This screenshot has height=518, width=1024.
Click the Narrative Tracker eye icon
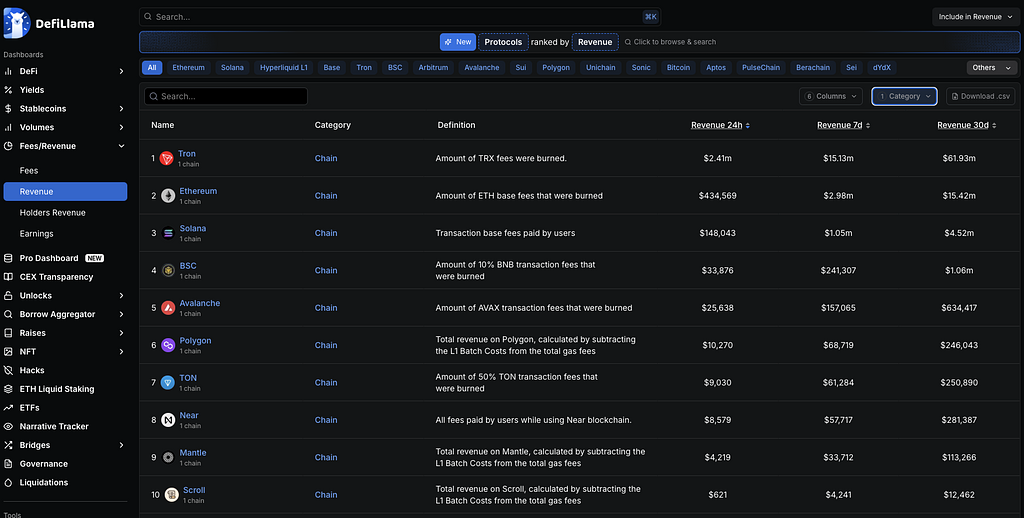(x=9, y=426)
